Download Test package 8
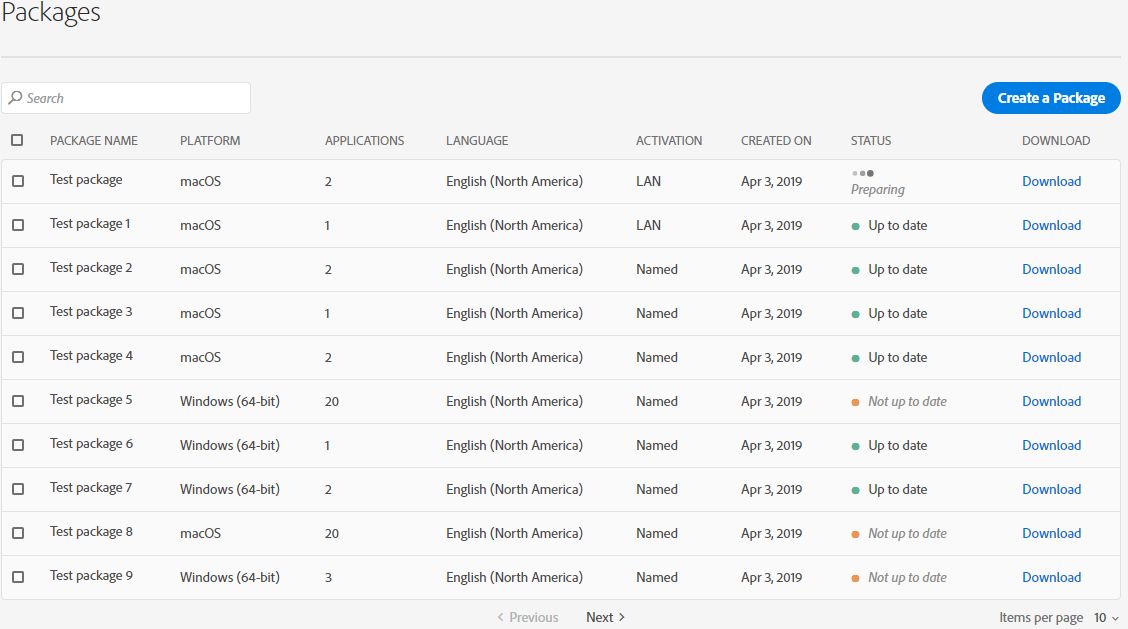This screenshot has width=1128, height=629. 1051,533
